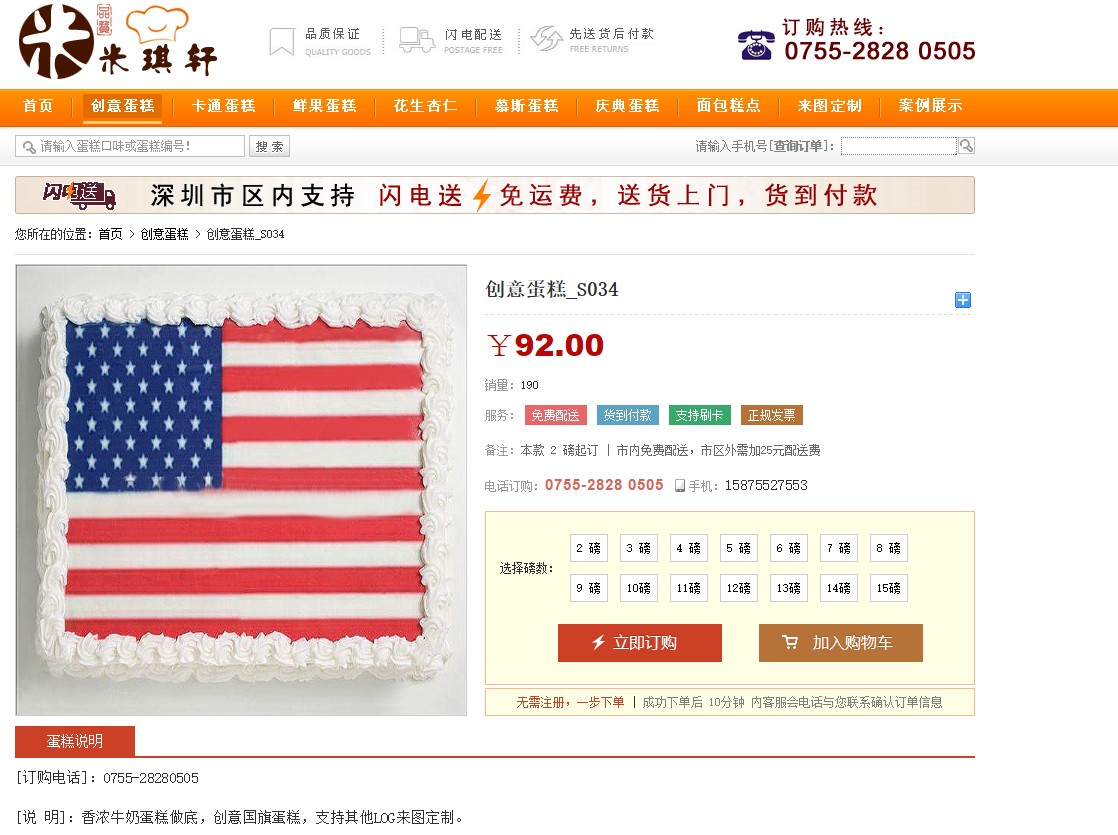Open the 卡通蛋糕 menu item
Viewport: 1118px width, 835px height.
[223, 106]
